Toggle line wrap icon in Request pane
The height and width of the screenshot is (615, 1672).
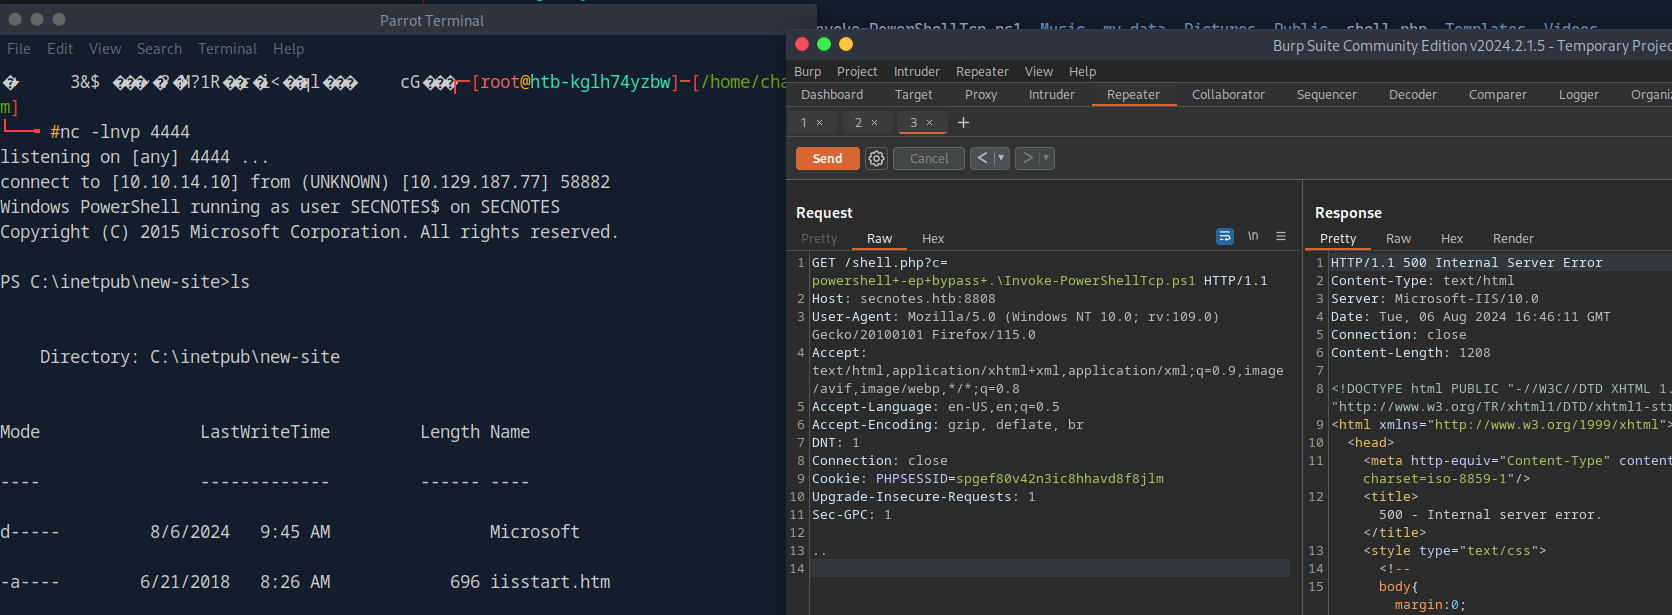pos(1224,236)
